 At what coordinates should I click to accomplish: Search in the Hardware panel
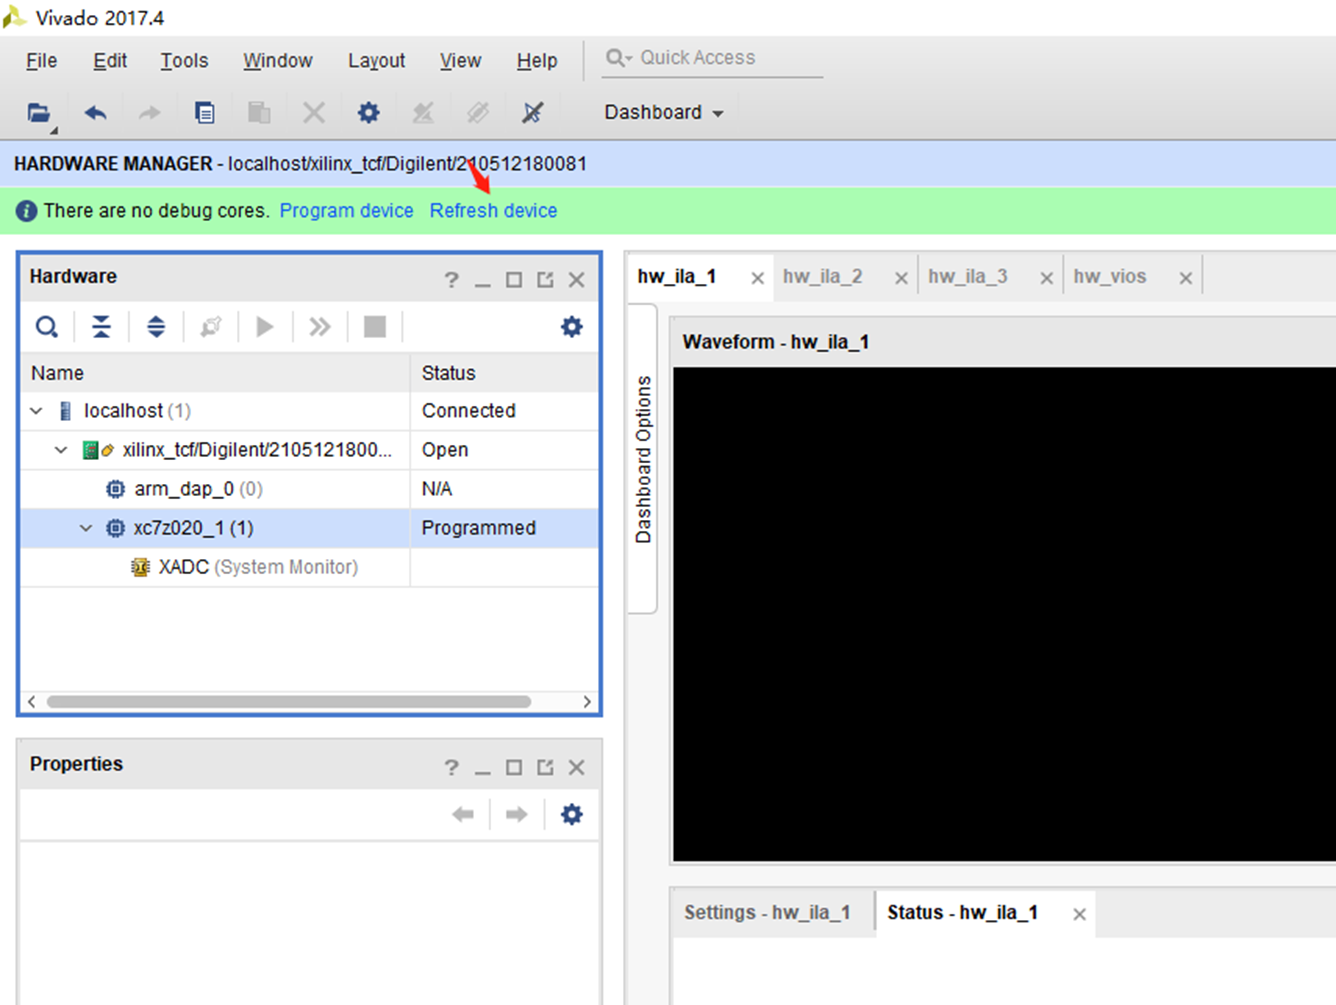[47, 327]
